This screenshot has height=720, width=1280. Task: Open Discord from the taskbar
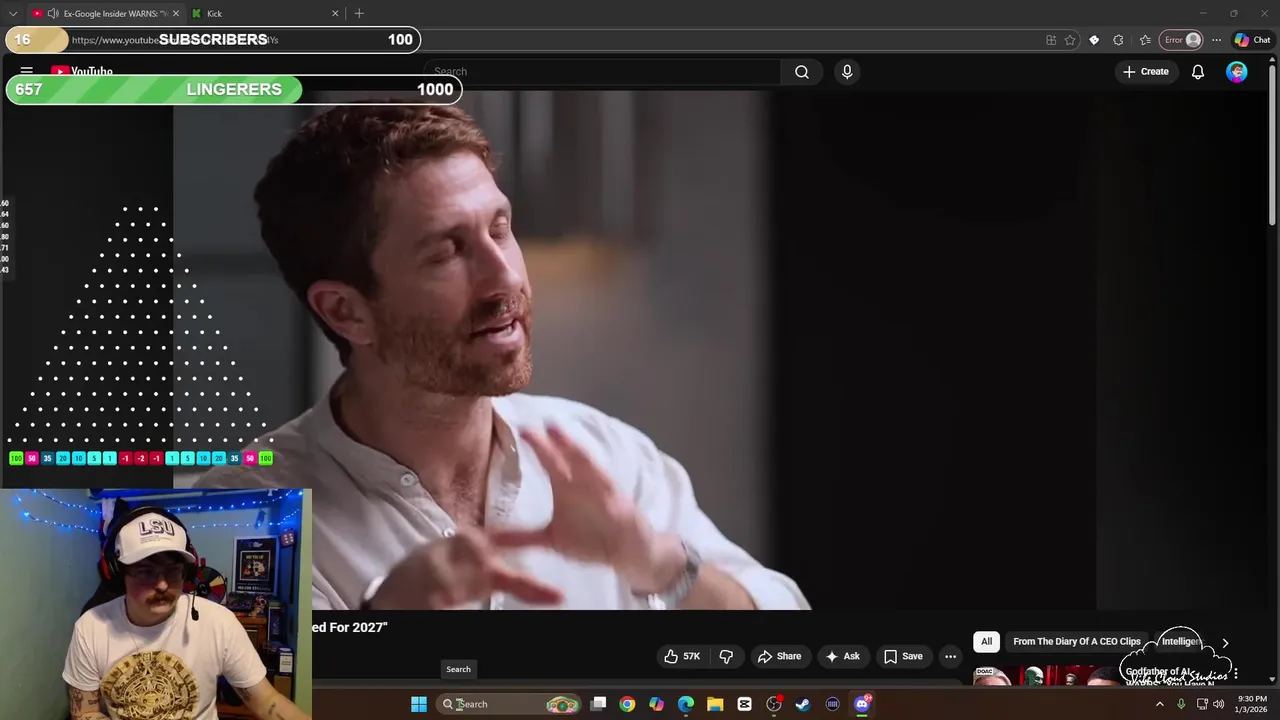862,704
